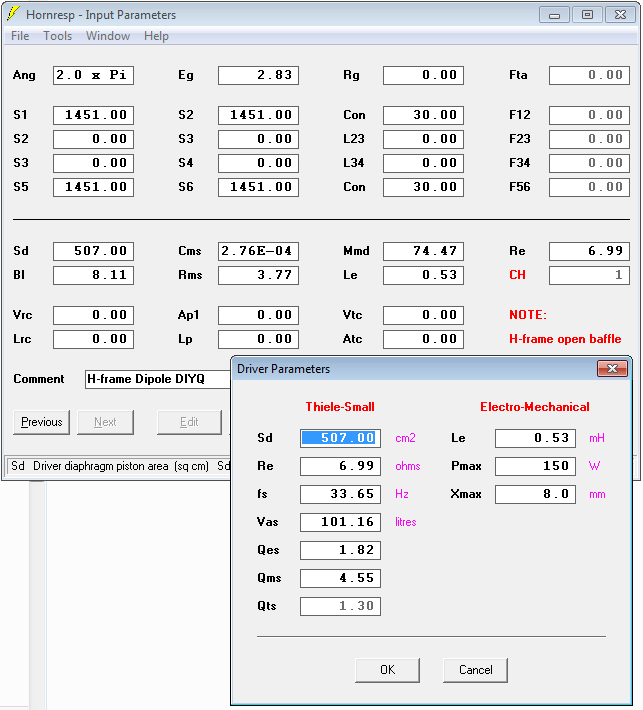643x710 pixels.
Task: Click the red CH label
Action: [517, 275]
